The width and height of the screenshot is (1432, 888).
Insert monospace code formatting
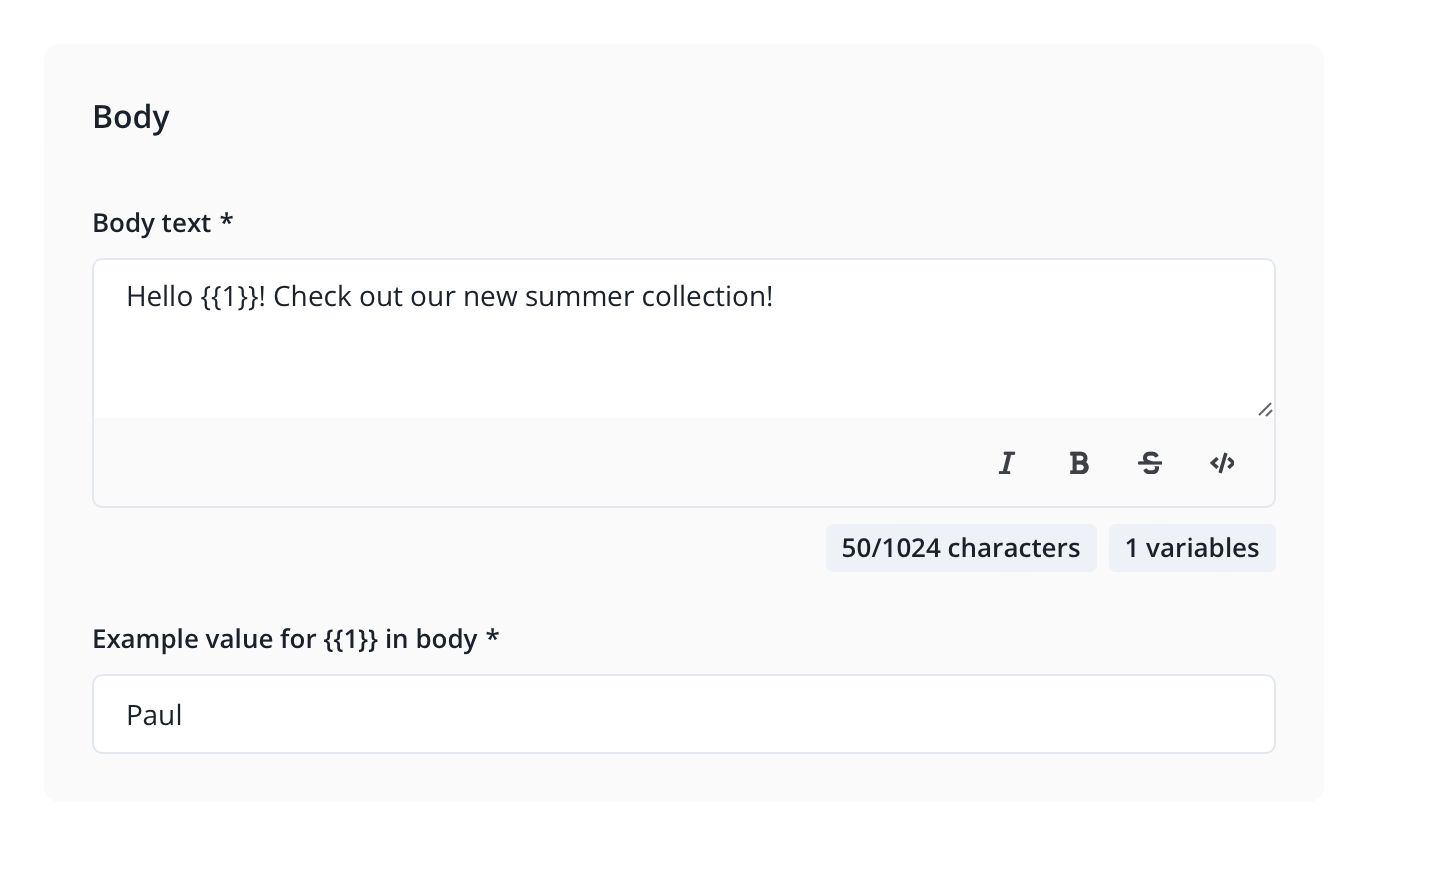click(x=1222, y=463)
